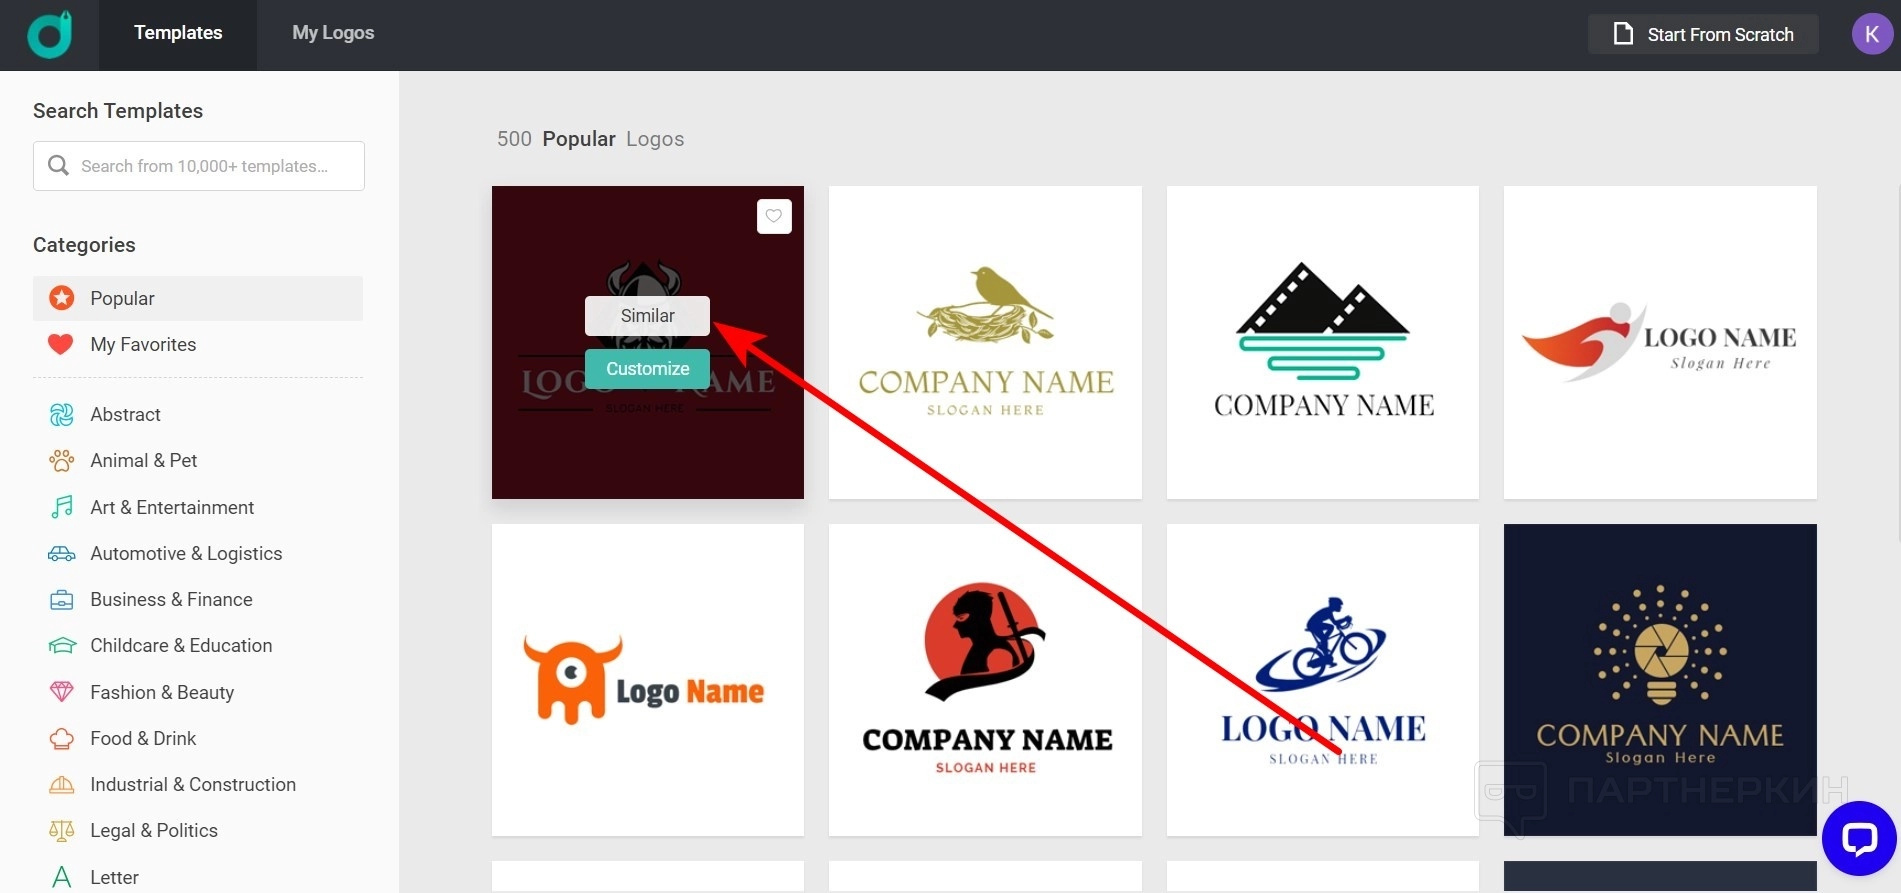Click the red heart My Favorites icon
1901x893 pixels.
[x=61, y=344]
